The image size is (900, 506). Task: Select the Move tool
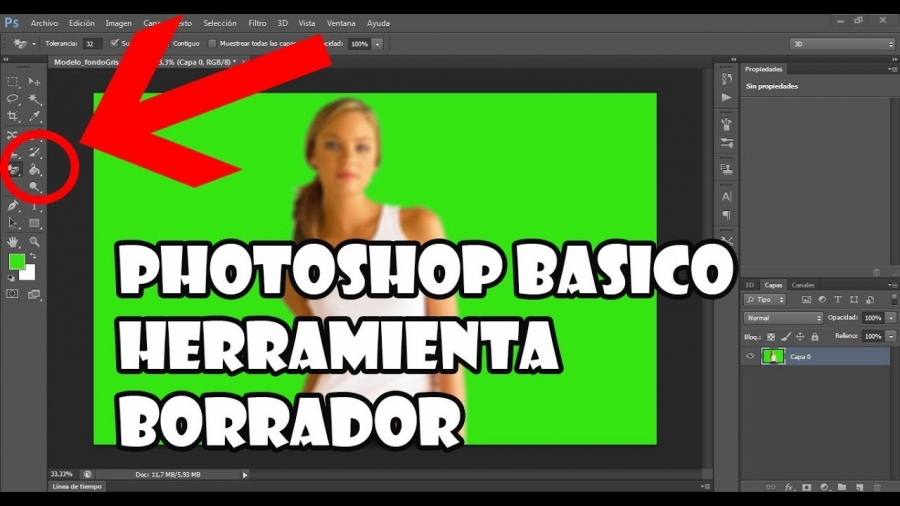point(34,82)
